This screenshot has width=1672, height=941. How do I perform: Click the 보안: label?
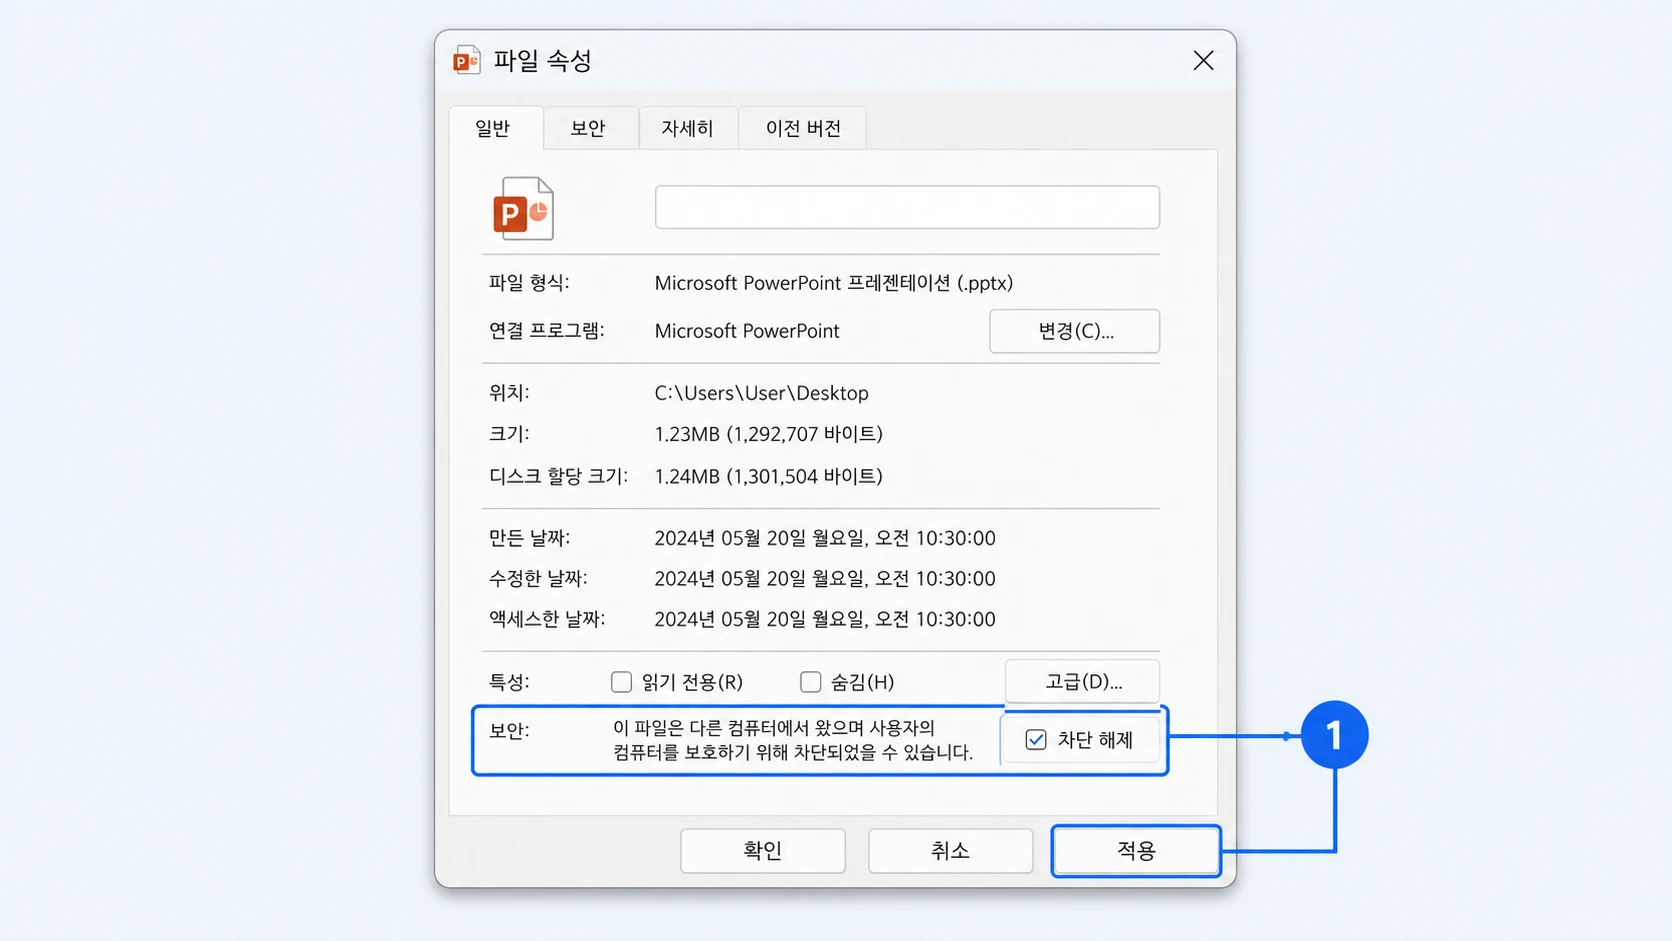(x=509, y=731)
